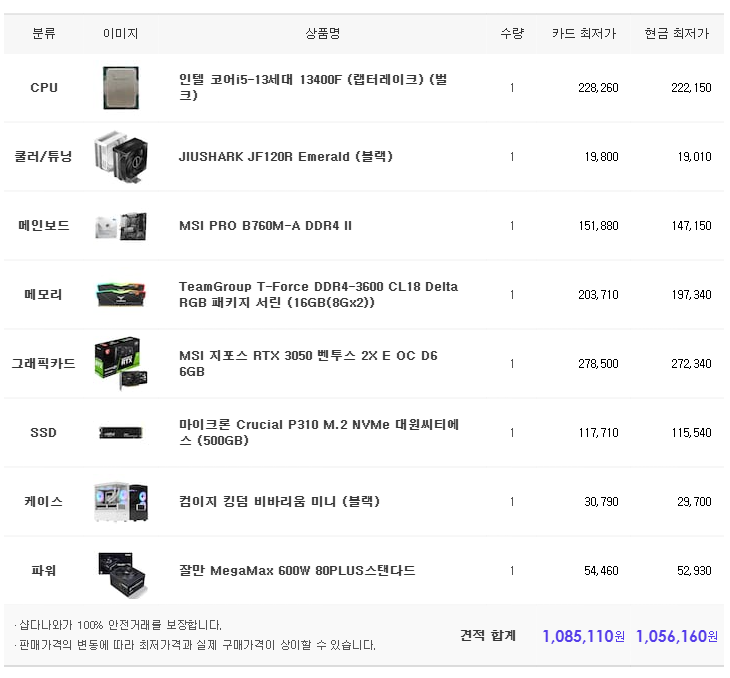Click the 카드 최저가 column header
Viewport: 730px width, 678px height.
585,34
